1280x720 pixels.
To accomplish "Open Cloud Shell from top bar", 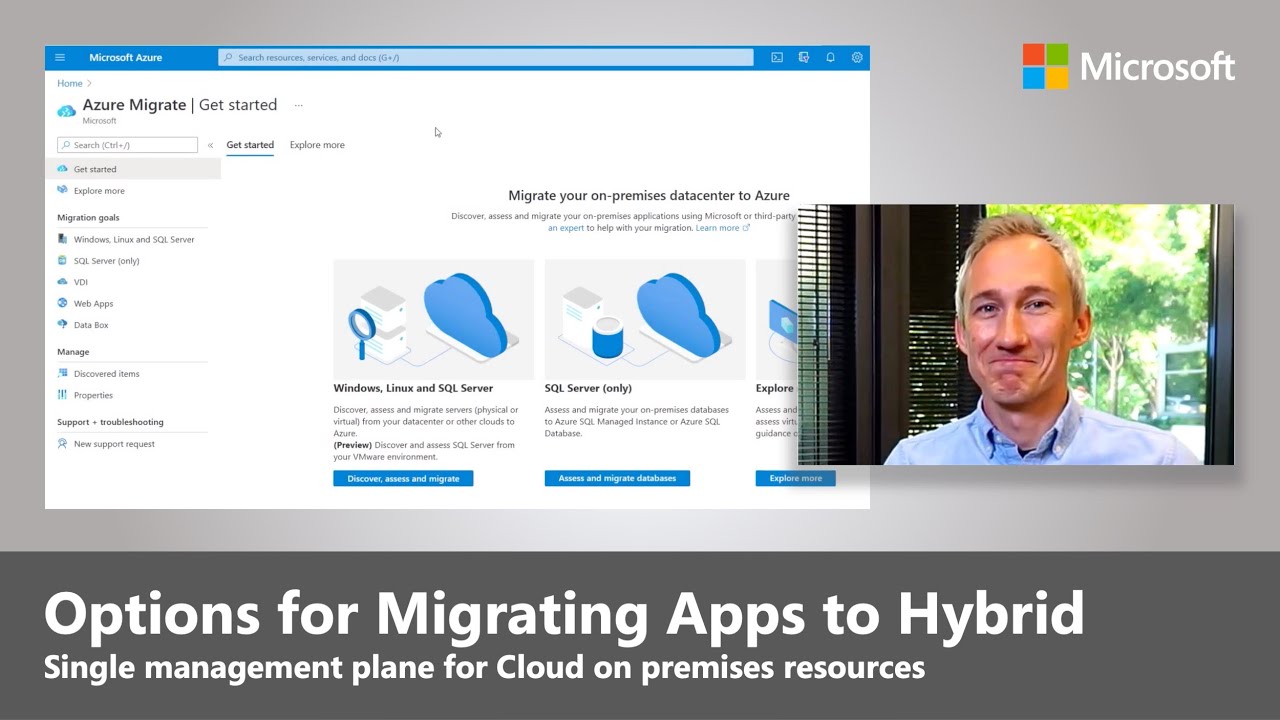I will pos(777,57).
